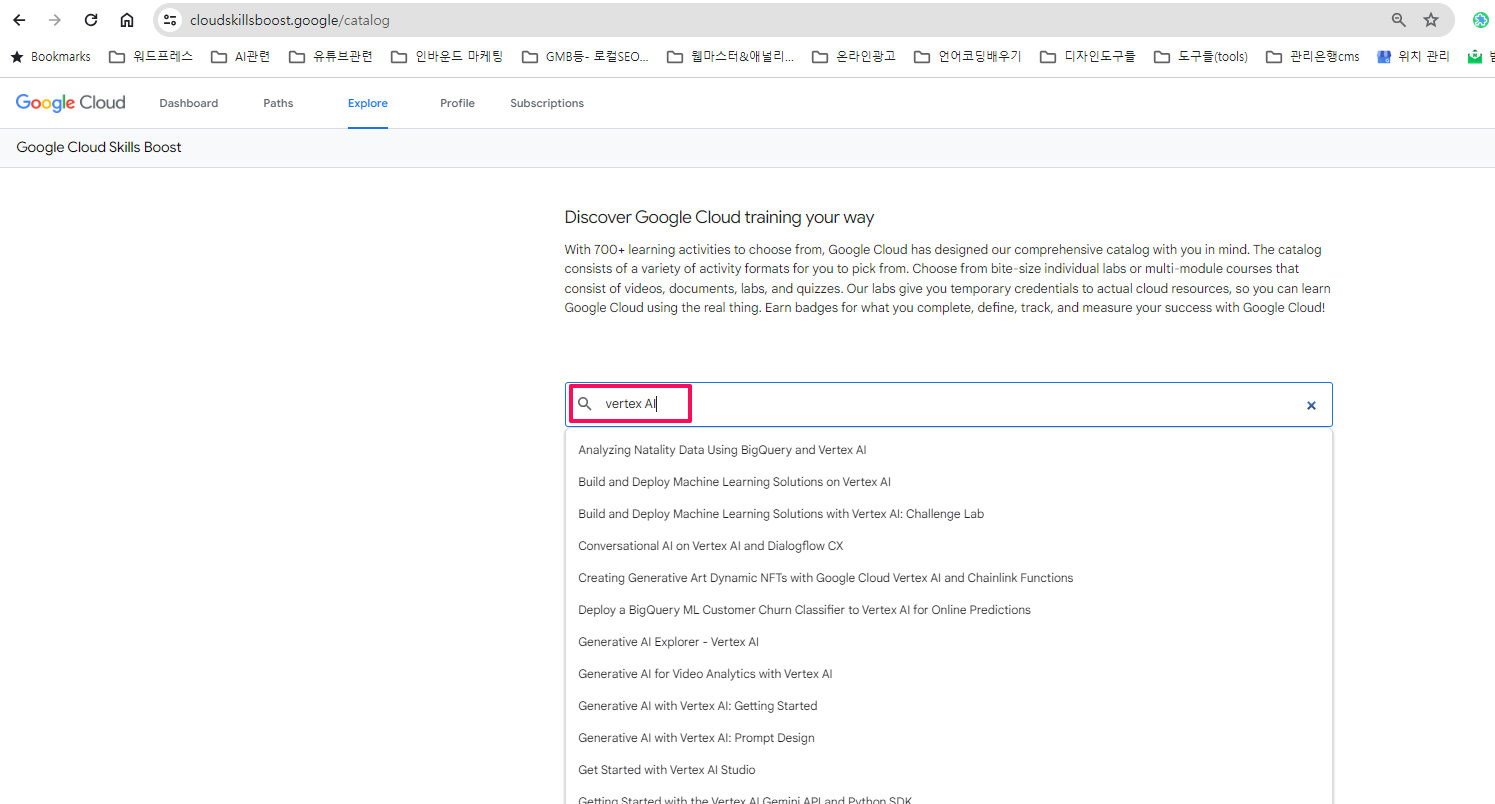Image resolution: width=1495 pixels, height=804 pixels.
Task: Open the Profile tab
Action: point(457,103)
